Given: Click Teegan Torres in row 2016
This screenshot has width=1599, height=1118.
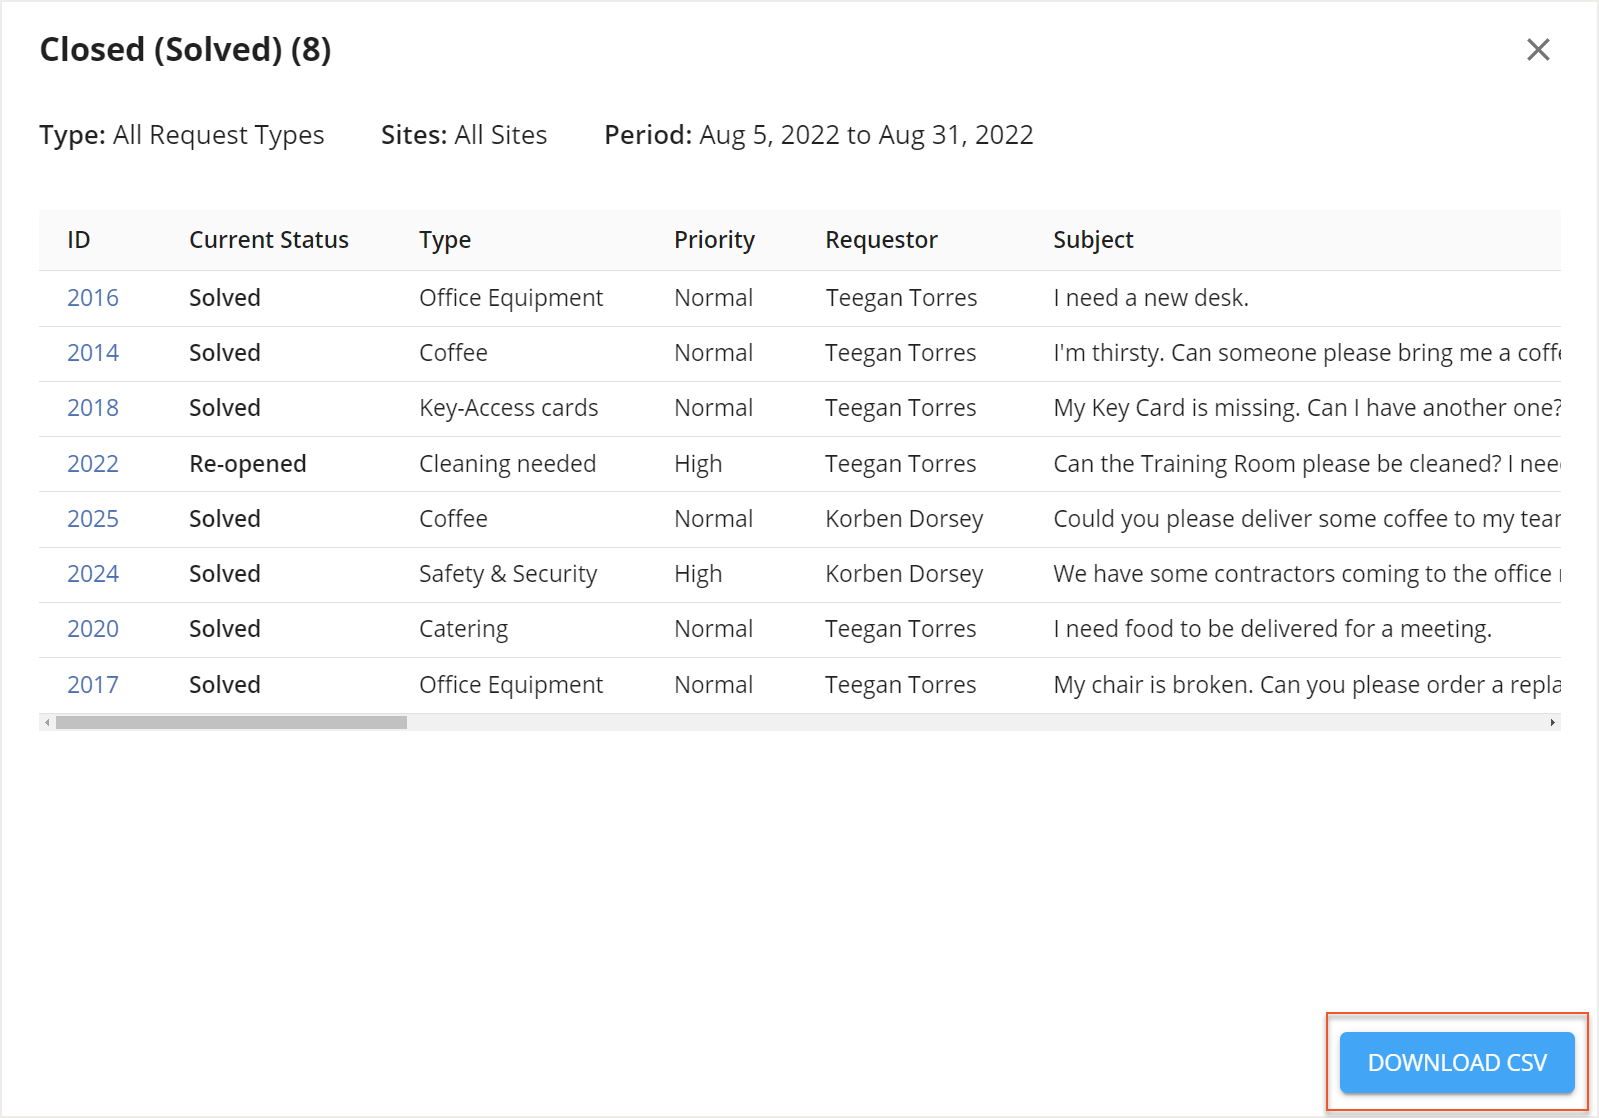Looking at the screenshot, I should tap(901, 298).
